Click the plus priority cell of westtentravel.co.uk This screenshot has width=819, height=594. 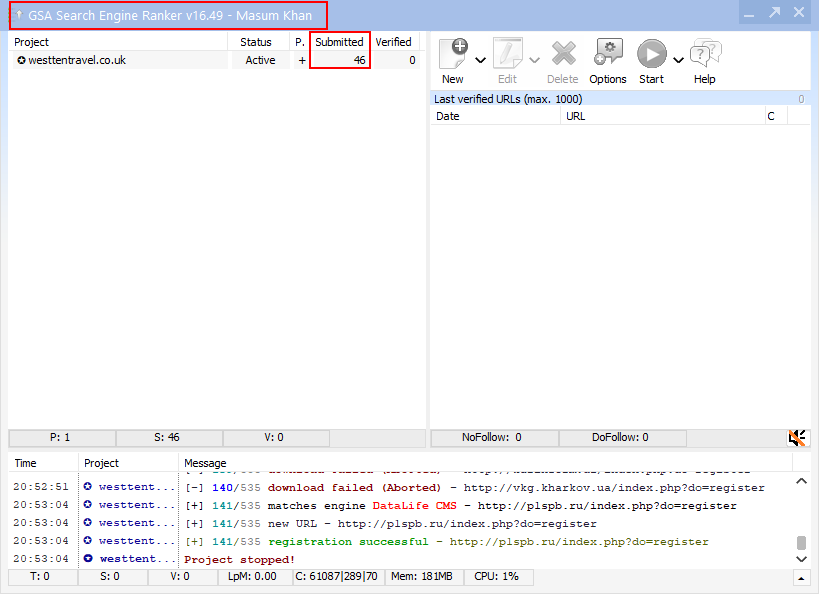(301, 60)
